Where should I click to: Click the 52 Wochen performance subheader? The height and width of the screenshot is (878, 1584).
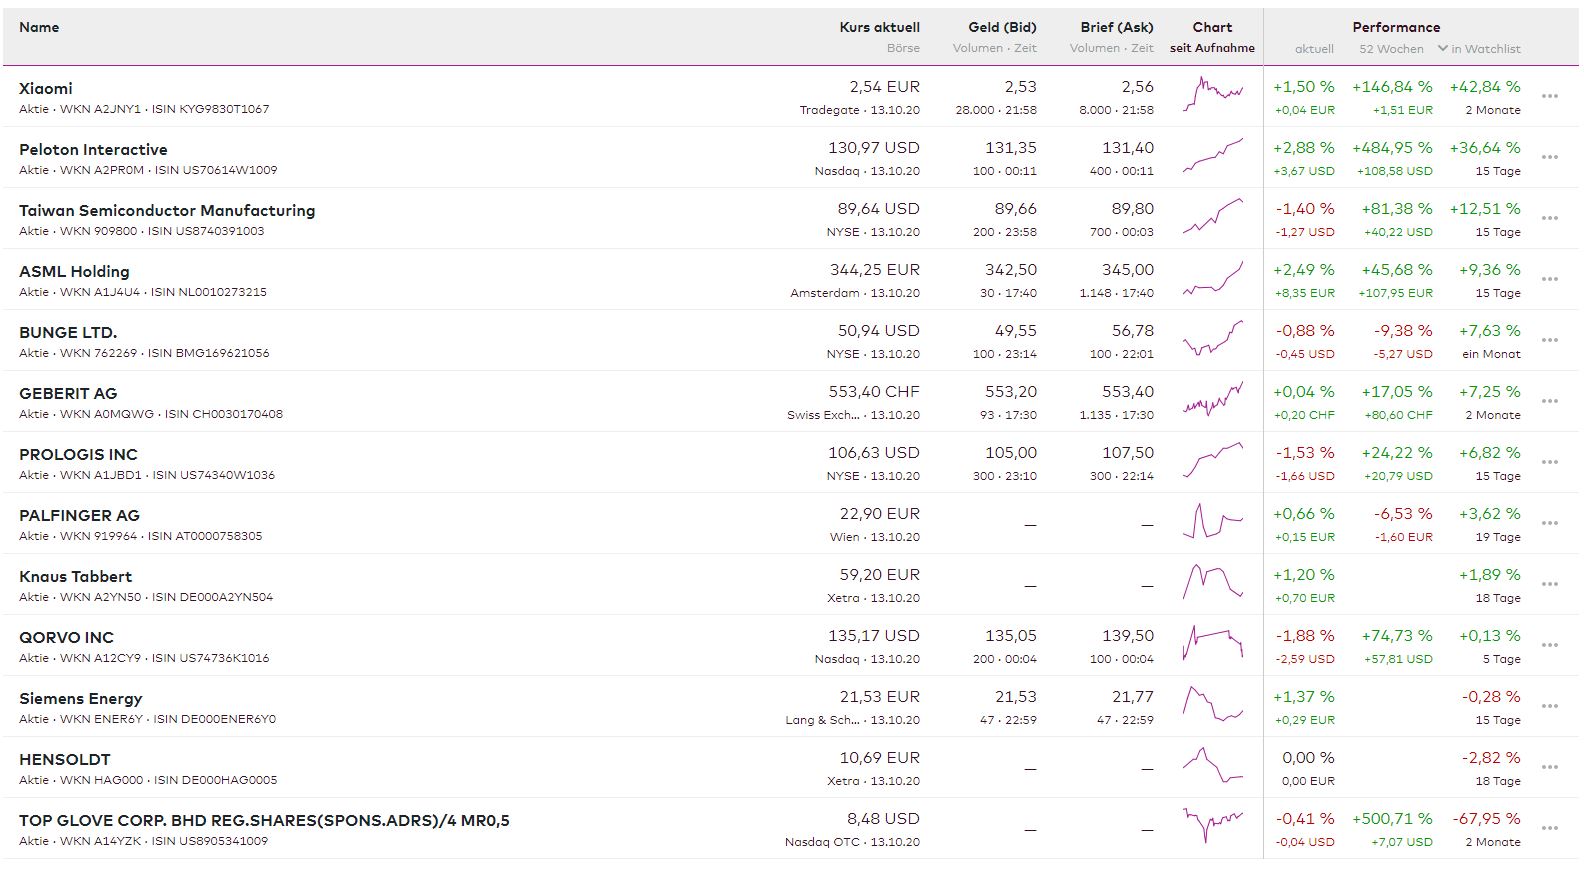click(x=1390, y=49)
